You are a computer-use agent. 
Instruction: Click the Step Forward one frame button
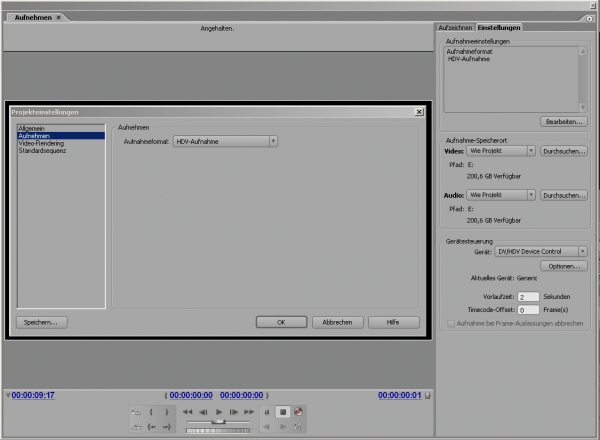[x=234, y=412]
